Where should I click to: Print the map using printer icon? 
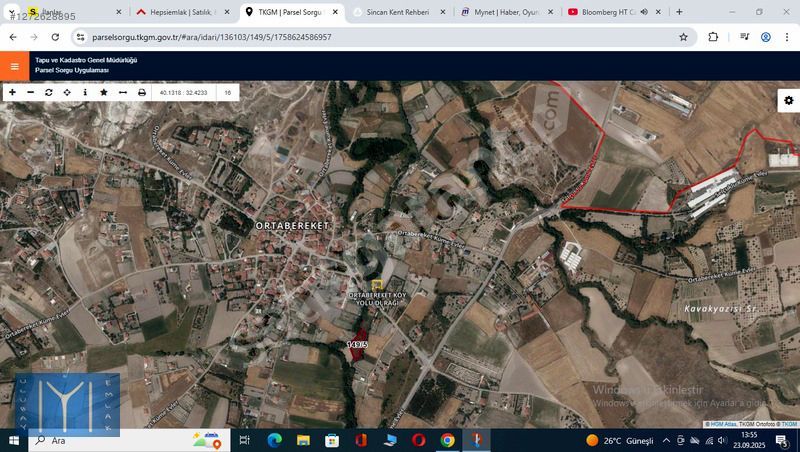point(141,92)
